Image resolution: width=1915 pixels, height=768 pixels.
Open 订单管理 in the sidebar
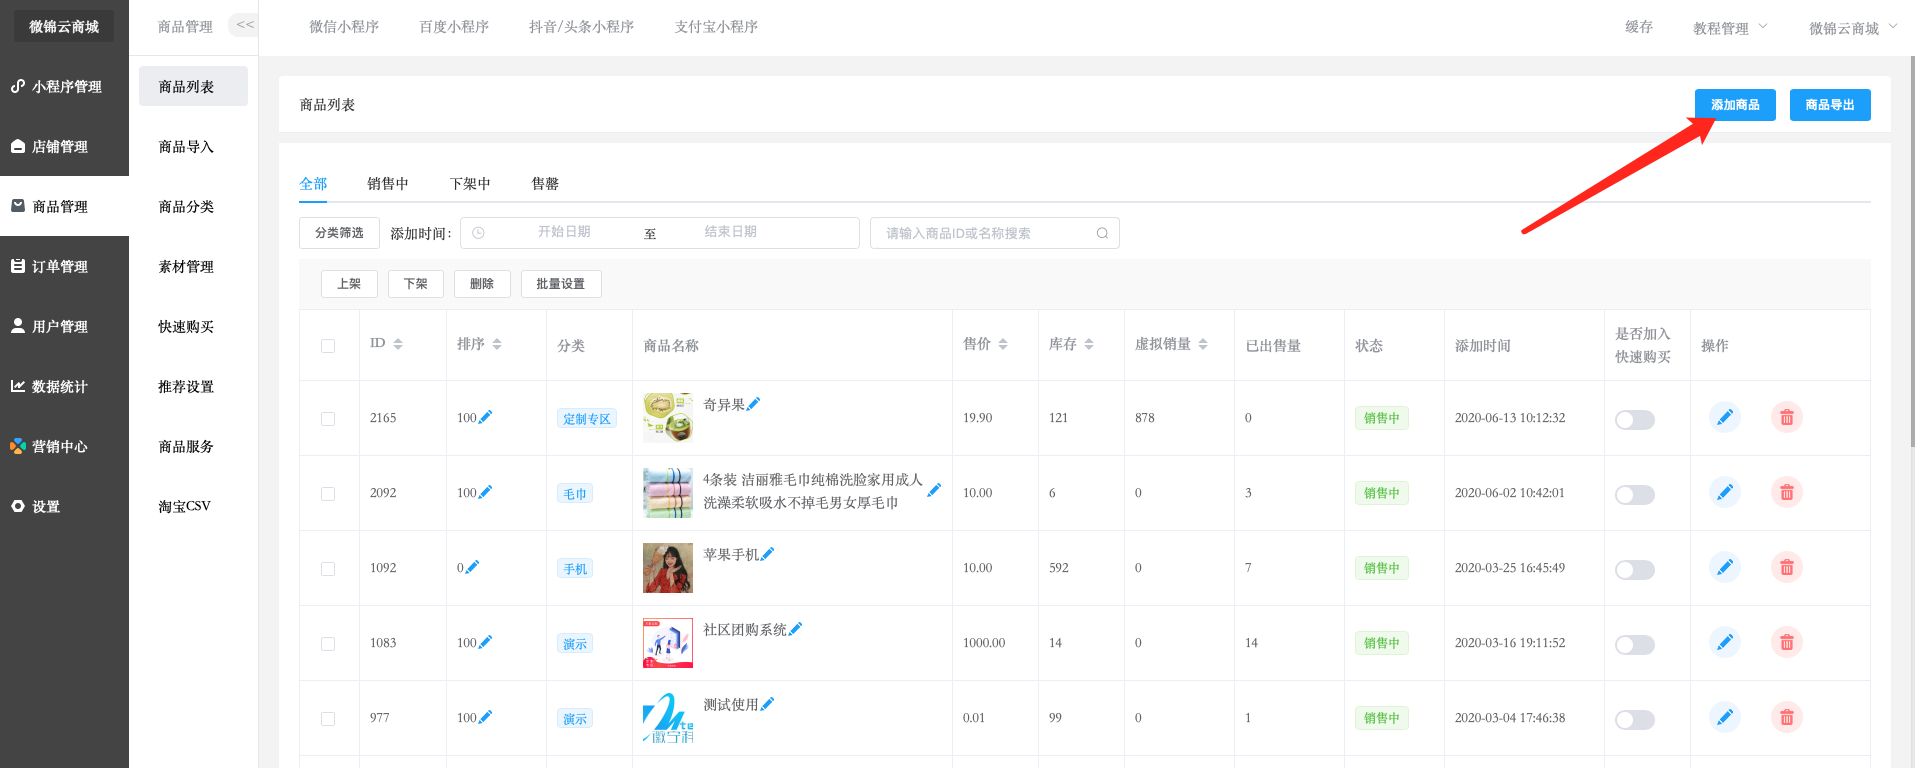64,266
